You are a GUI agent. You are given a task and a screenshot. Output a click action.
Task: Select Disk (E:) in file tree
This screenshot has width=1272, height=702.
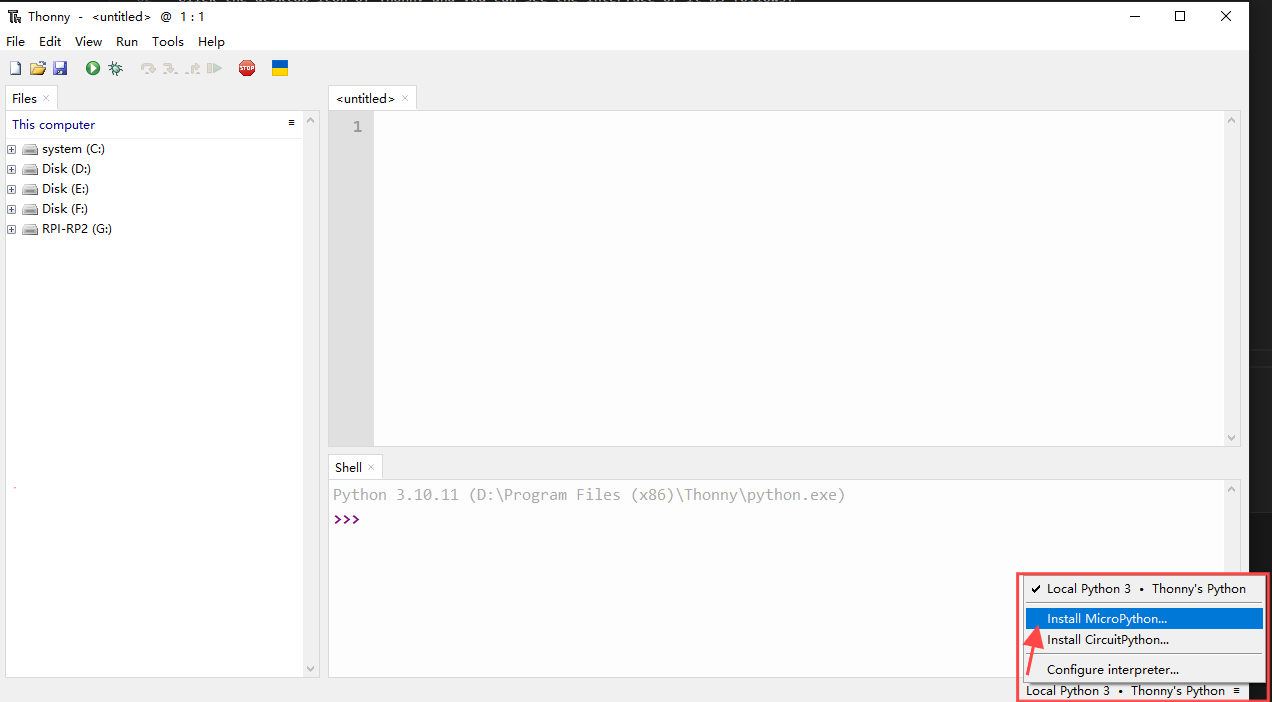pos(66,189)
